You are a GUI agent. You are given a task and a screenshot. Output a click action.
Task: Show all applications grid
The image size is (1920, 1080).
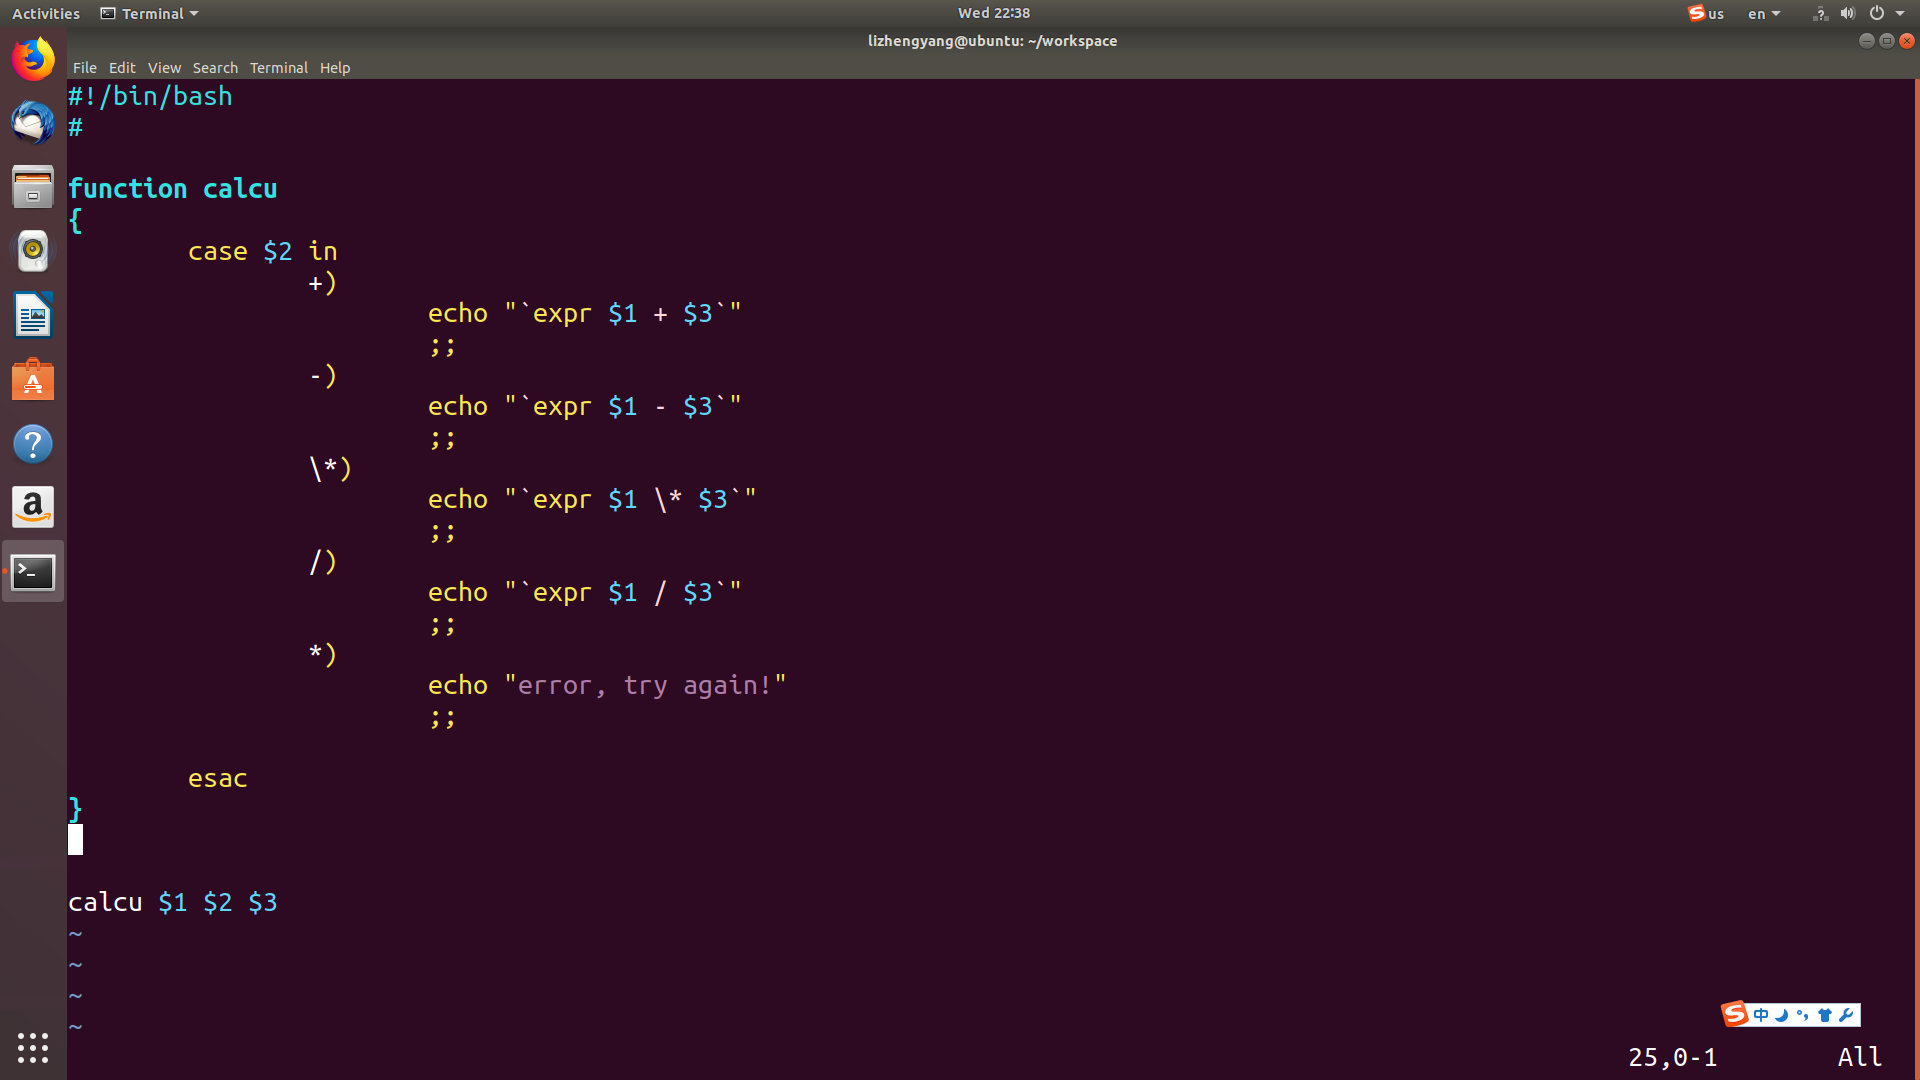click(x=33, y=1047)
